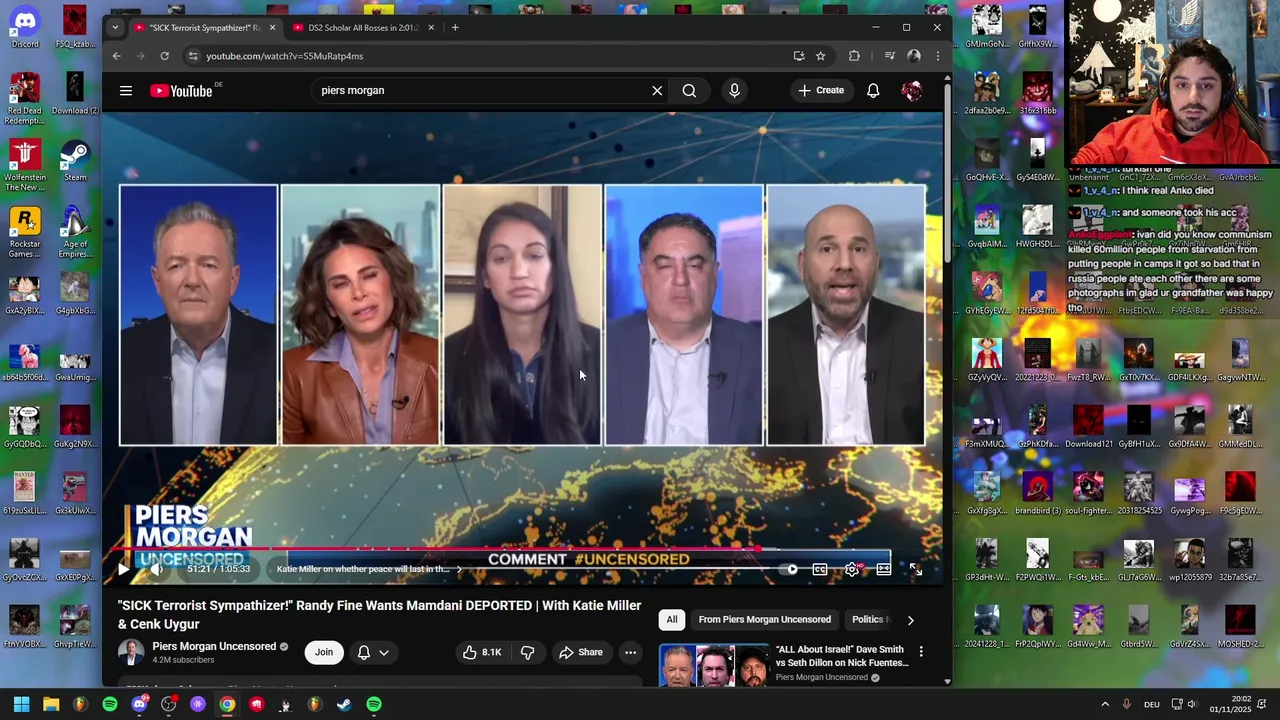Open Chrome three-dot menu
Screen dimensions: 1280x720
(937, 56)
